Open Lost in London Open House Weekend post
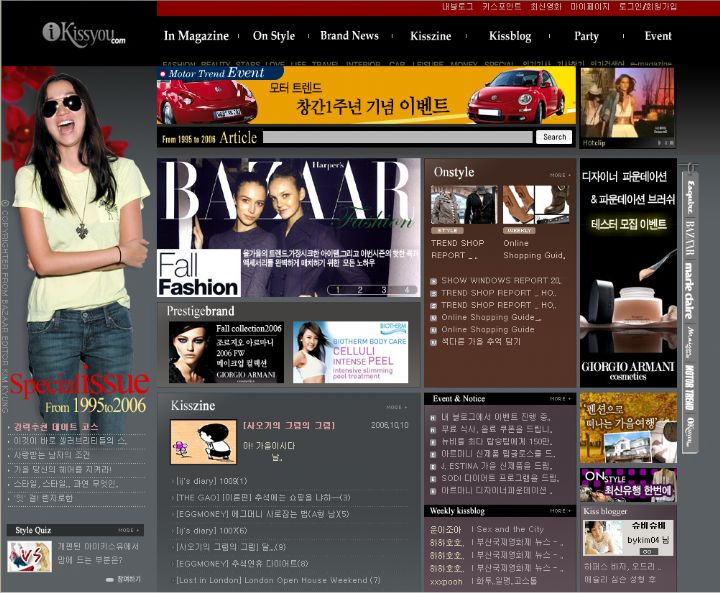The image size is (720, 593). (278, 580)
